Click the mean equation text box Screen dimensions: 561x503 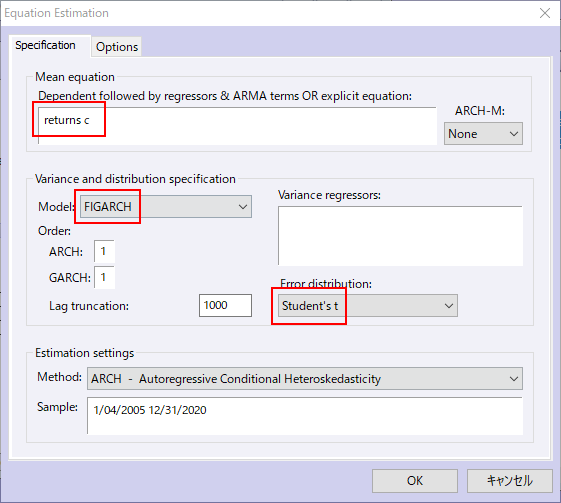237,126
